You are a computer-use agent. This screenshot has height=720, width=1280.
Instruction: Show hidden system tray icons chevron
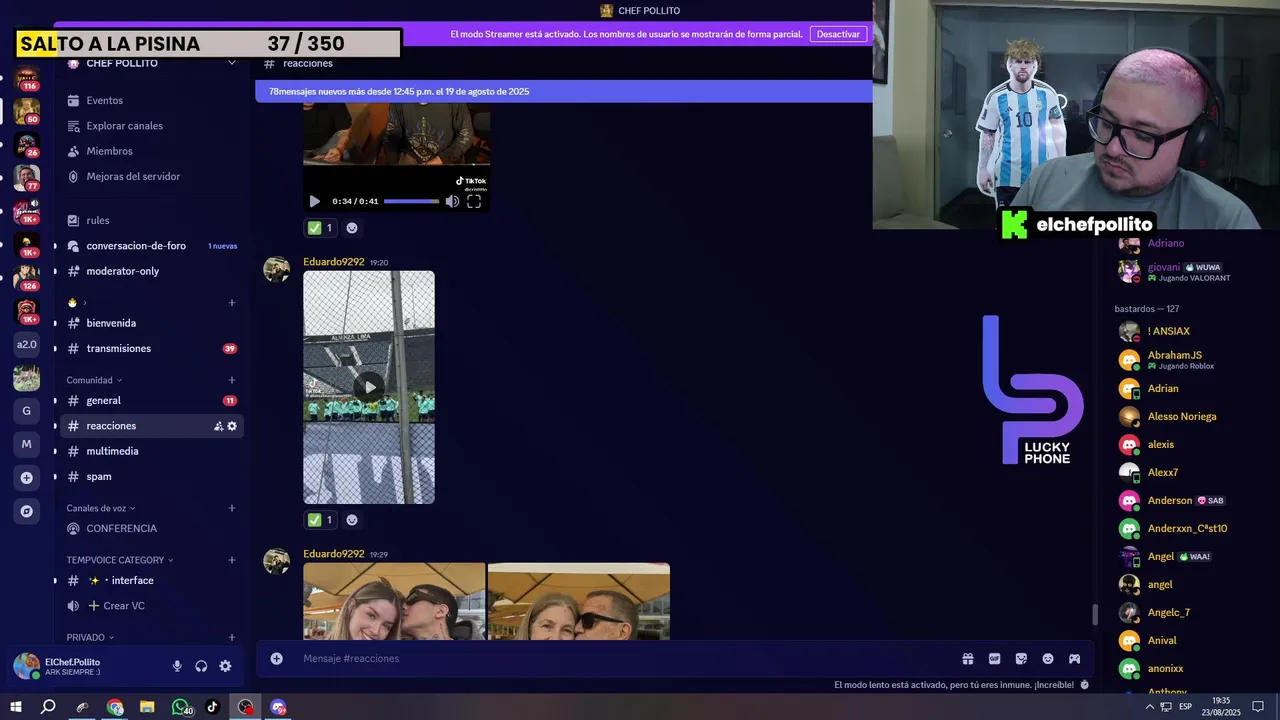[x=1149, y=707]
